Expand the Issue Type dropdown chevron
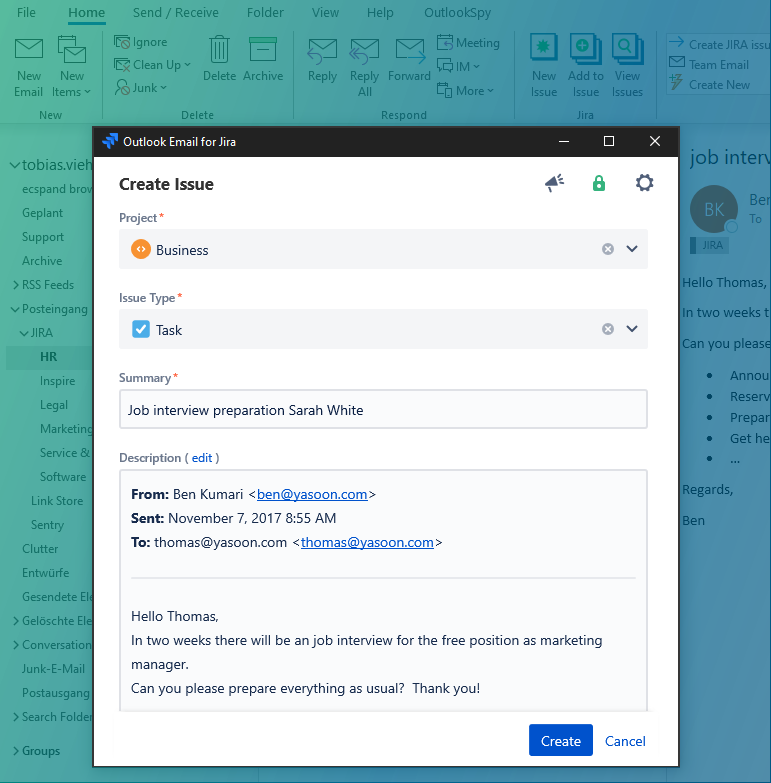Screen dimensions: 771x783 tap(632, 329)
